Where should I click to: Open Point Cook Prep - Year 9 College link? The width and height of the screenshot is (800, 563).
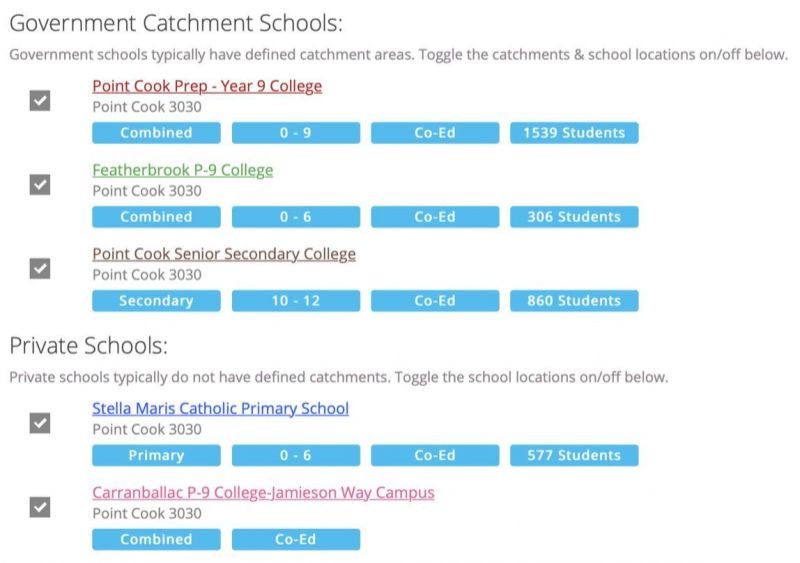tap(207, 86)
